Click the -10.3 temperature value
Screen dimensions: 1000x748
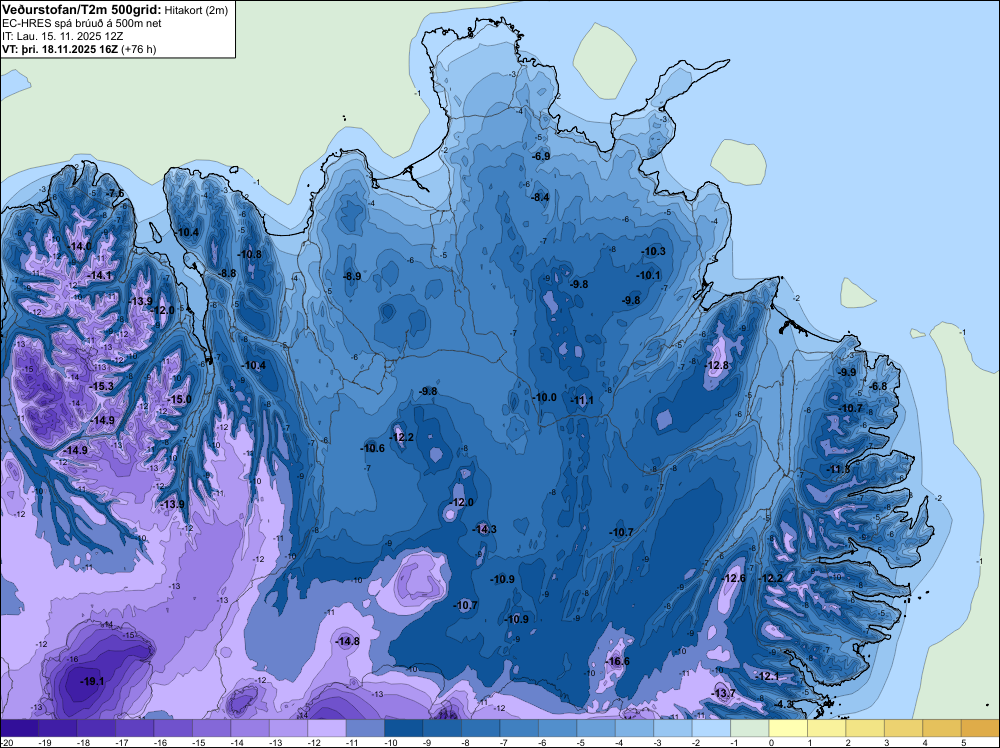[654, 251]
